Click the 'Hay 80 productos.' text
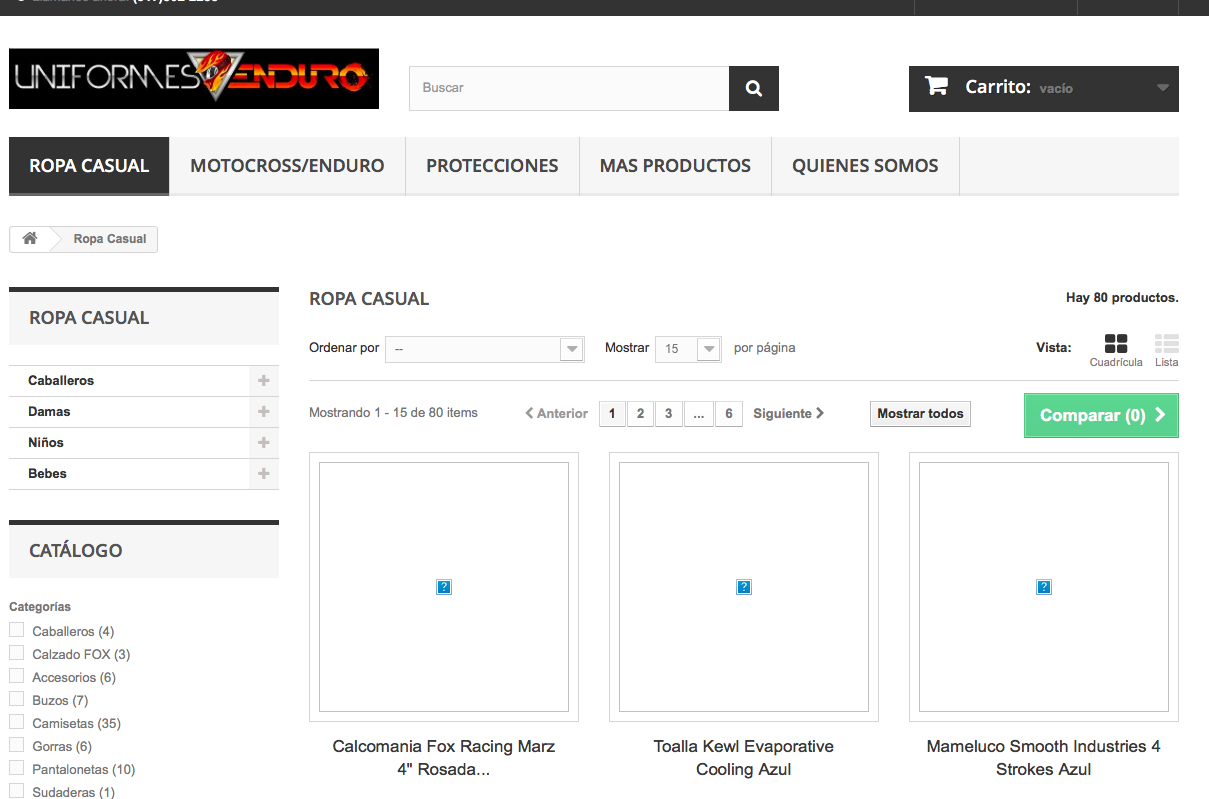This screenshot has height=799, width=1209. pos(1122,298)
